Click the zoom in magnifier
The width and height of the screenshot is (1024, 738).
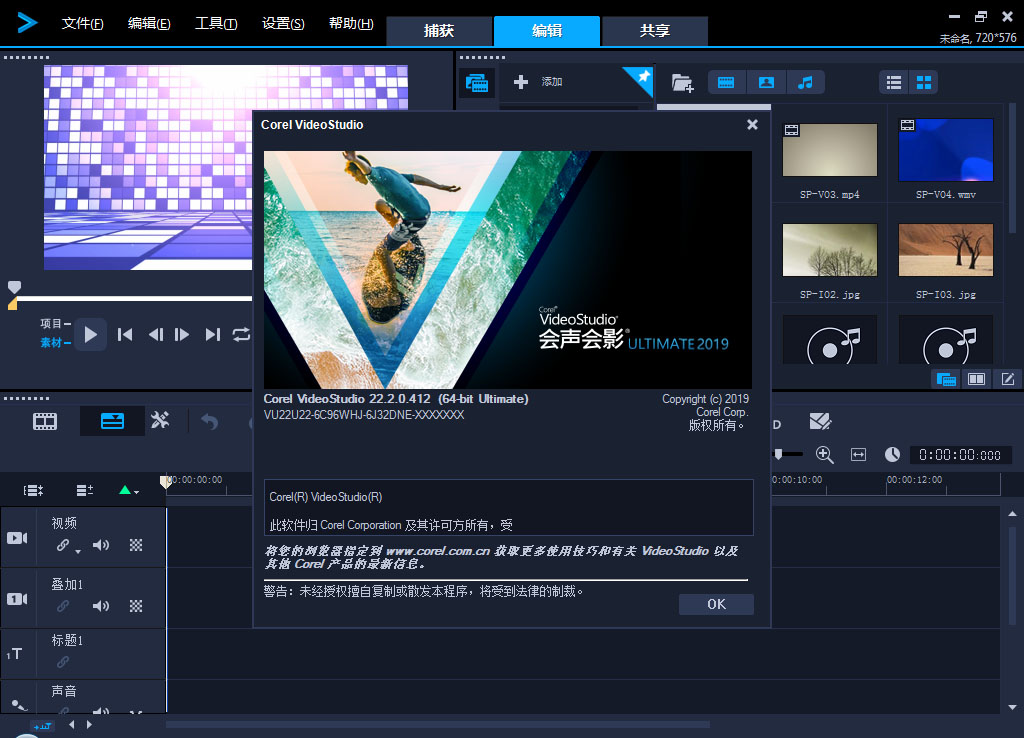coord(825,455)
